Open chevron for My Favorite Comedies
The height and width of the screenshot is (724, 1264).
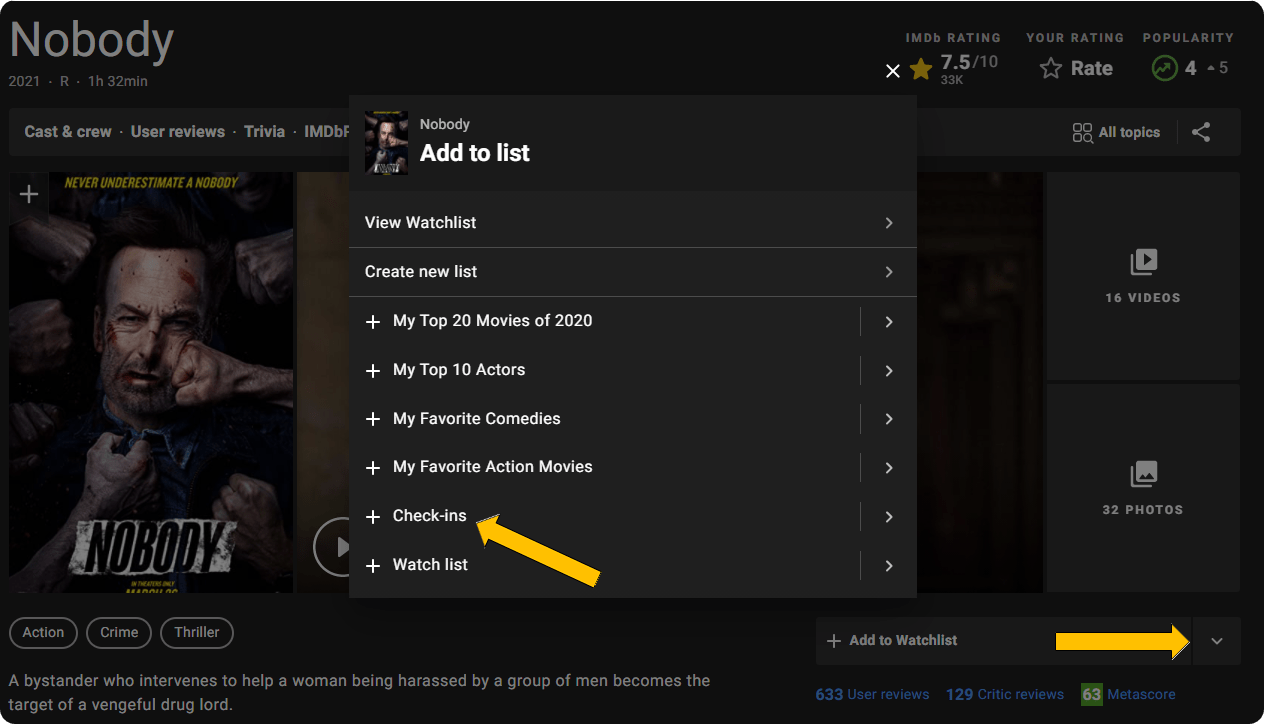click(x=889, y=419)
